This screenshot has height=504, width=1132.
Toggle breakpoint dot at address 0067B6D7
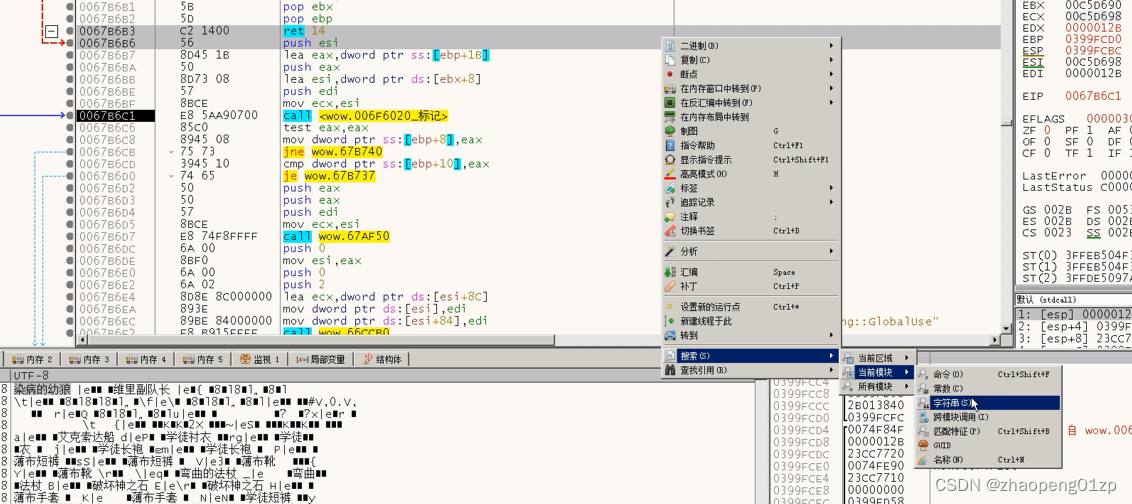pyautogui.click(x=69, y=236)
